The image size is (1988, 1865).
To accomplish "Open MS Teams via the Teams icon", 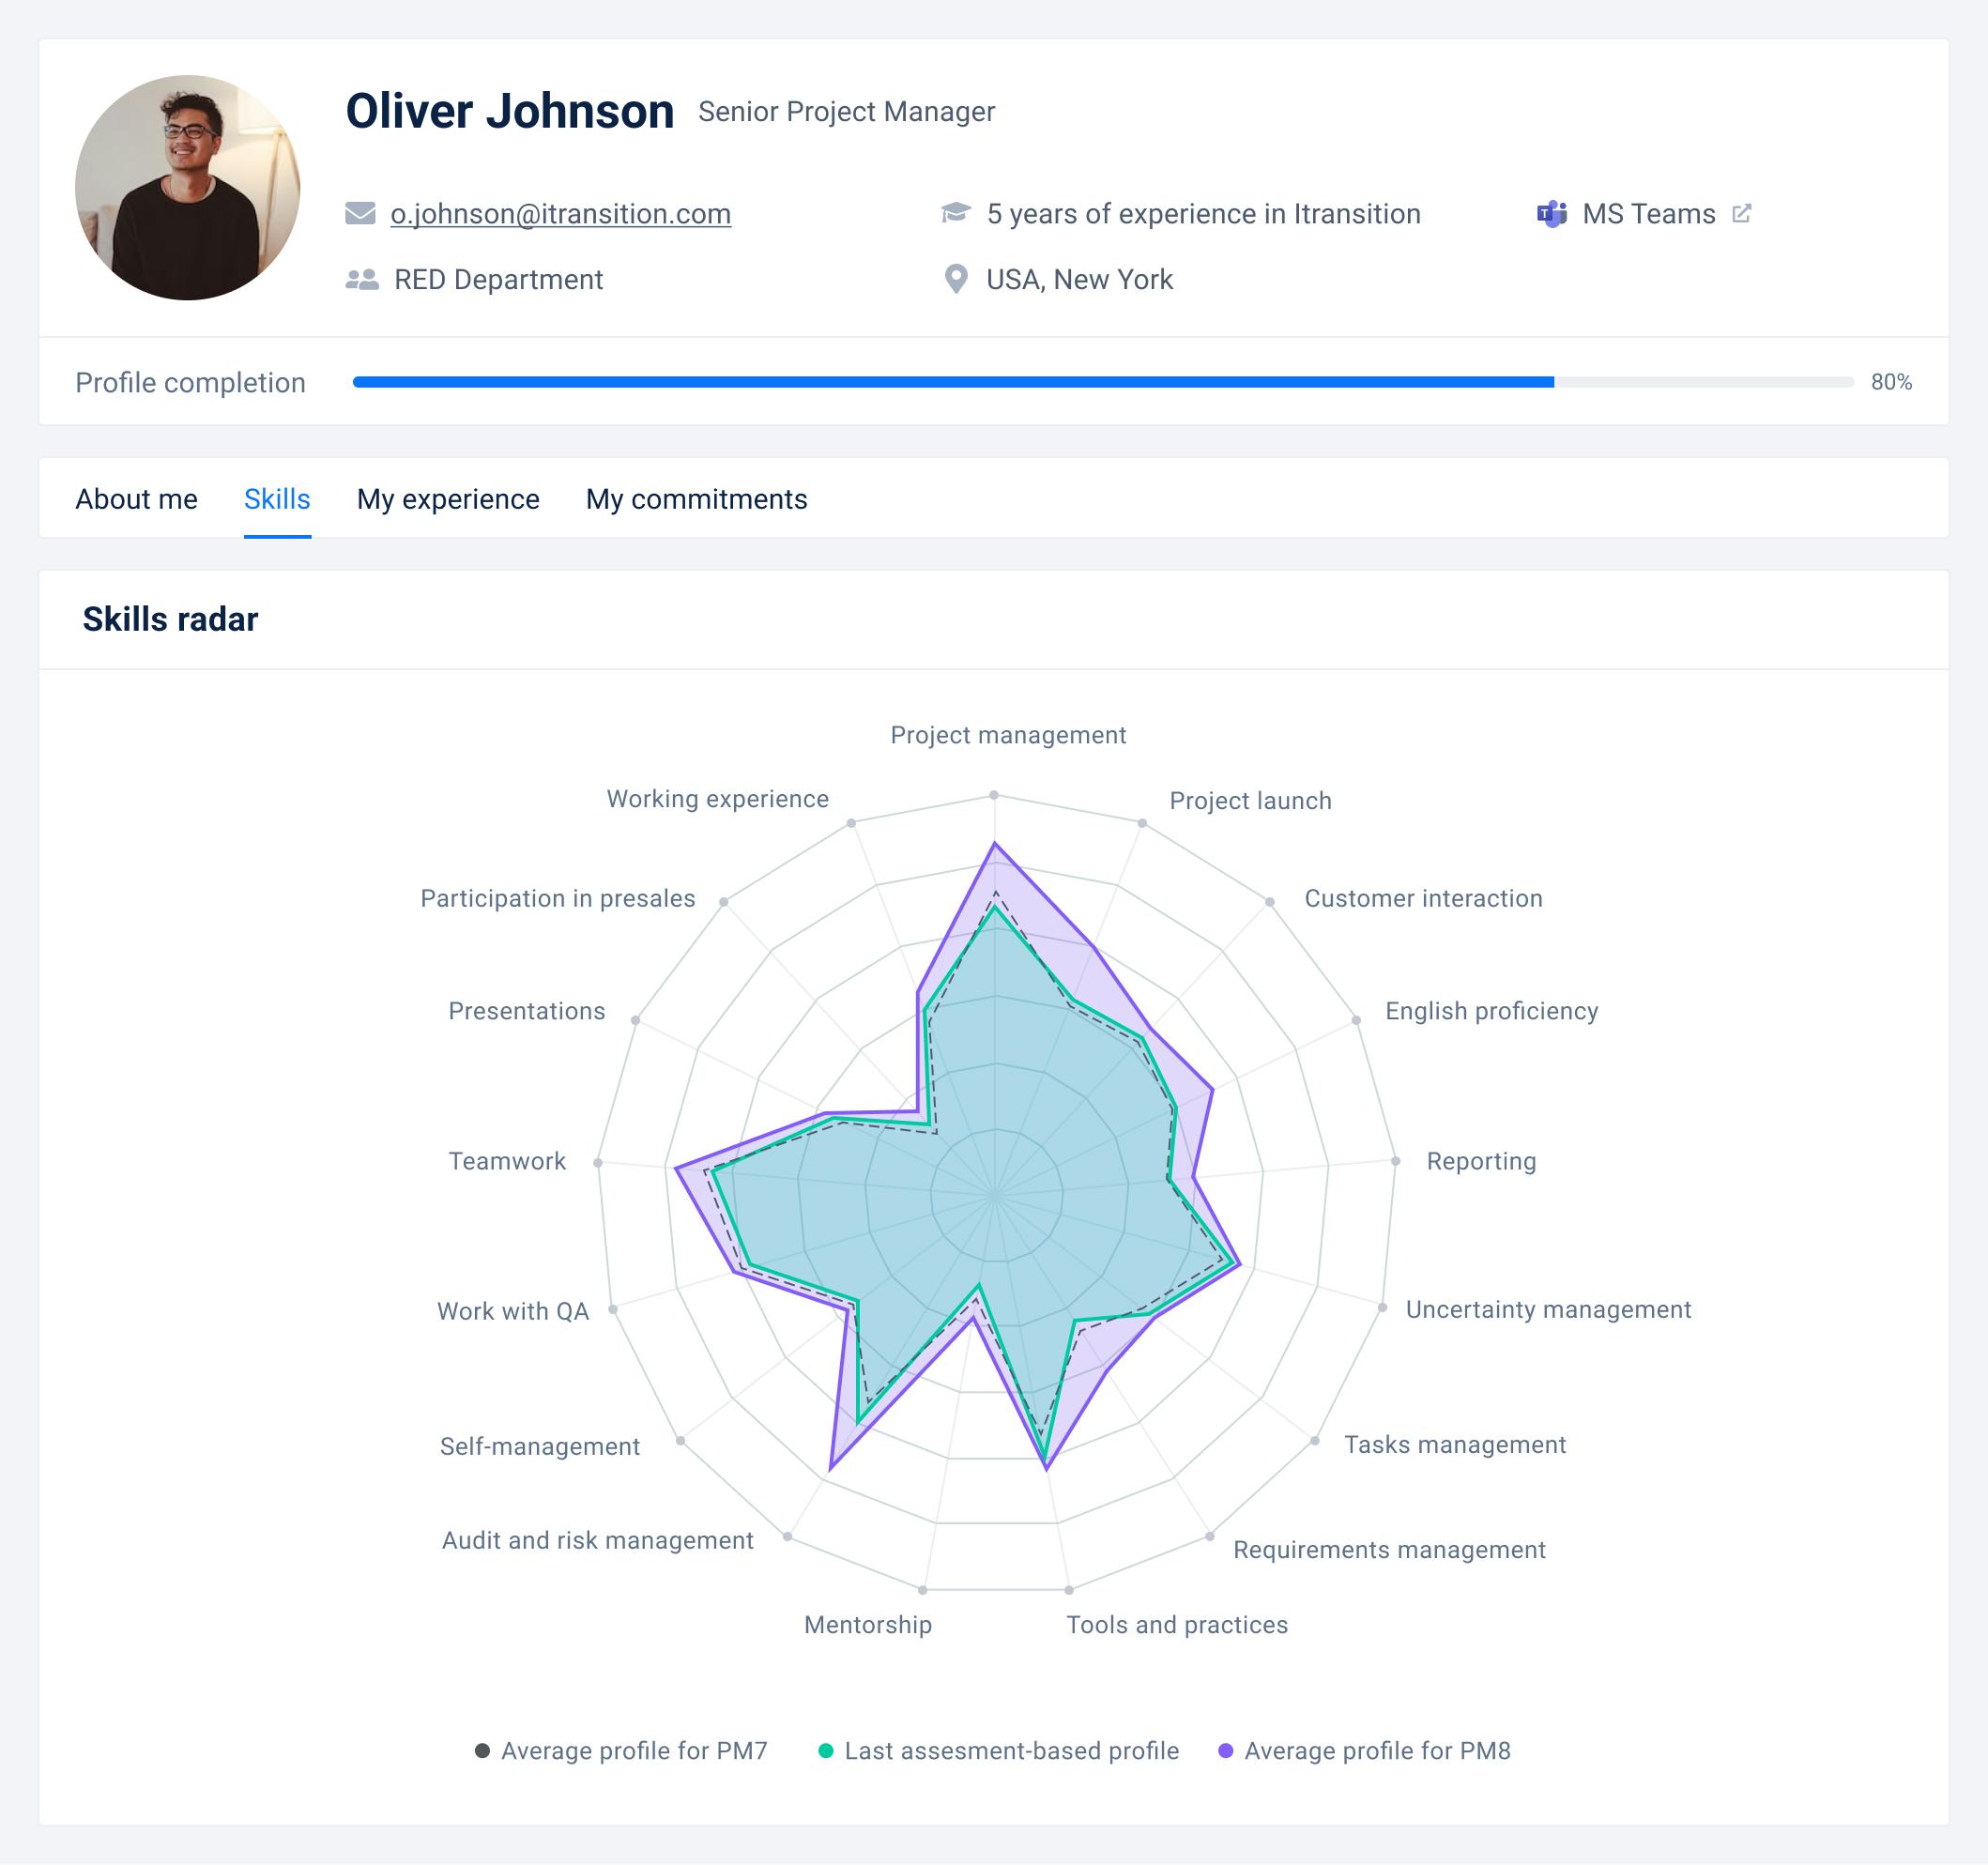I will (1551, 212).
